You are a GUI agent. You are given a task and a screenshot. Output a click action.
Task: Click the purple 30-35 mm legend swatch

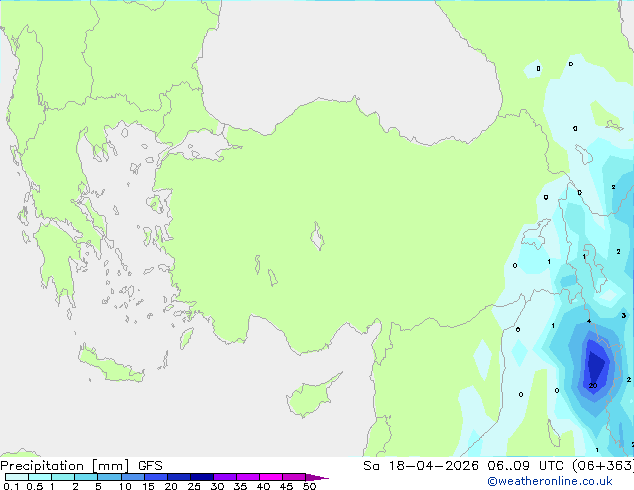pyautogui.click(x=225, y=477)
